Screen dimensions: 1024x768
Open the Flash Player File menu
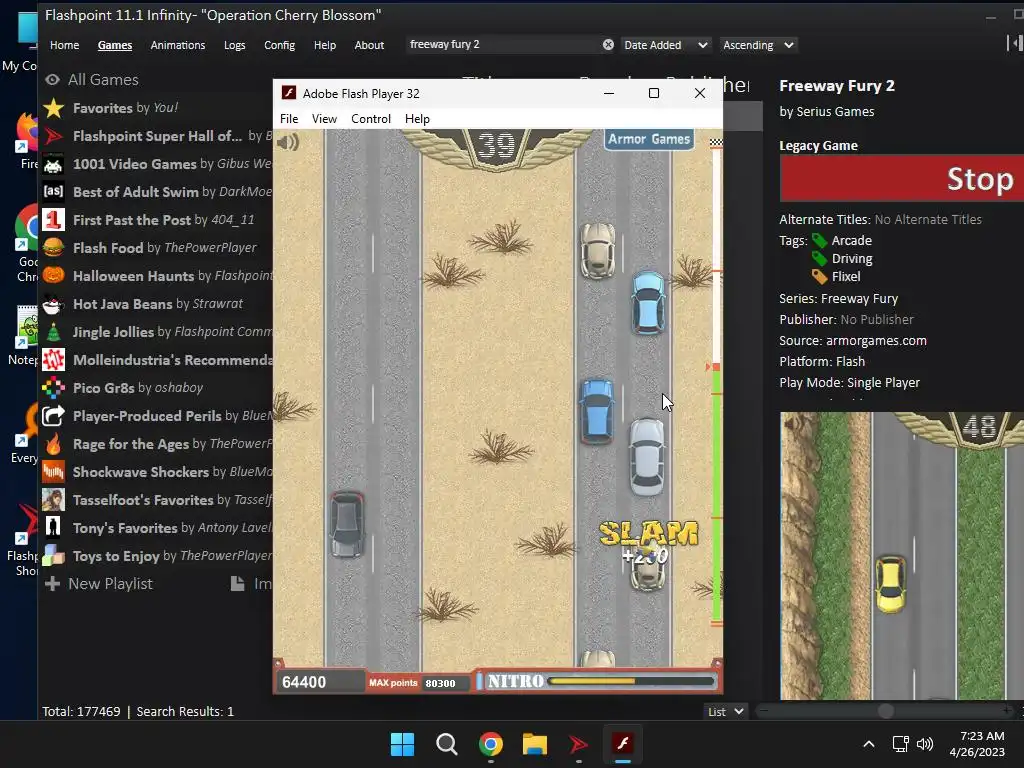tap(289, 119)
